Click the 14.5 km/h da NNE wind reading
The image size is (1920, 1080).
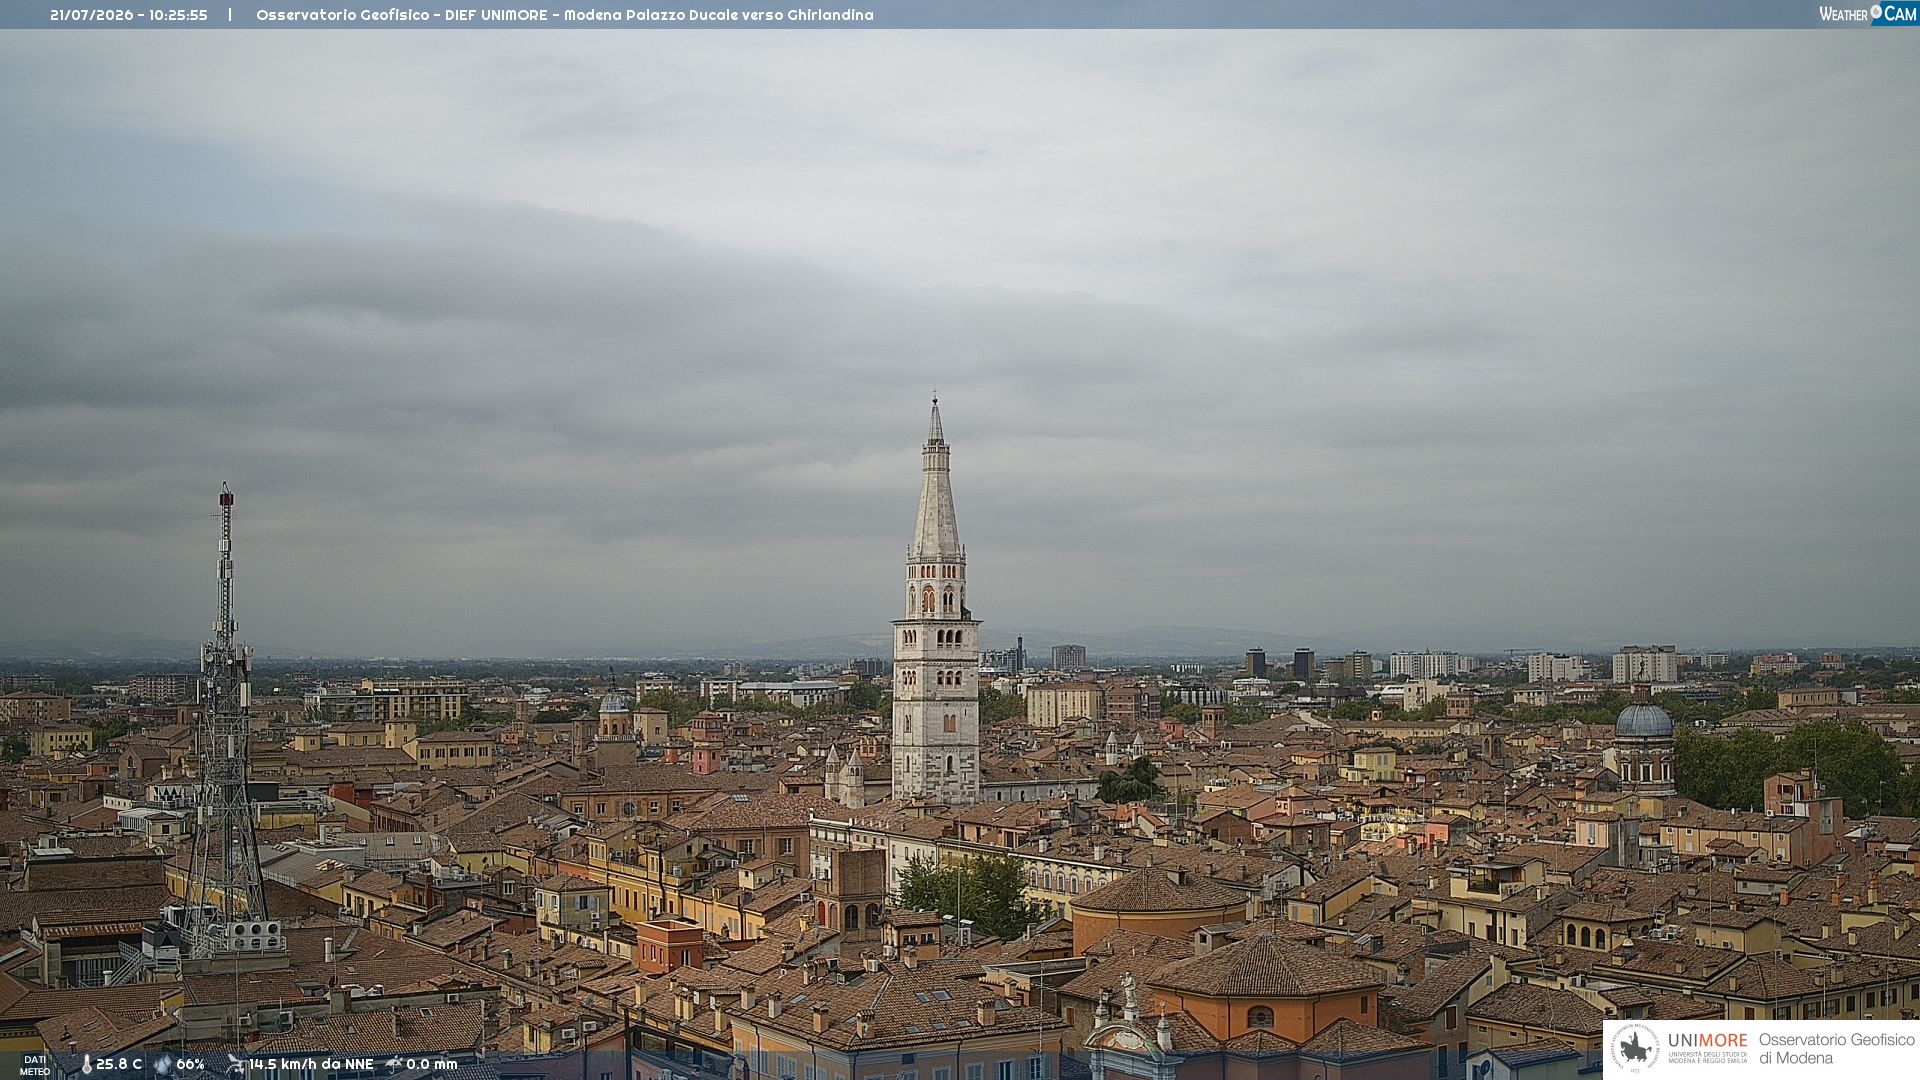pyautogui.click(x=311, y=1064)
